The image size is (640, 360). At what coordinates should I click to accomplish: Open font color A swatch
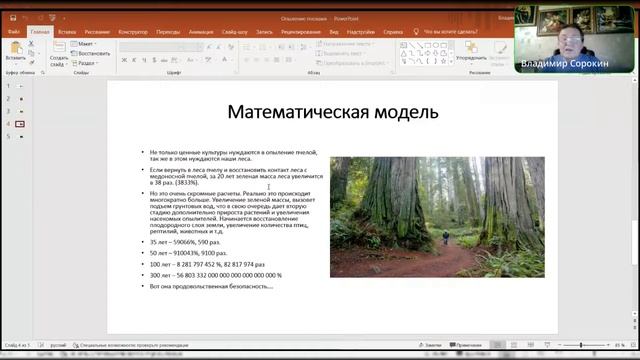click(x=224, y=60)
